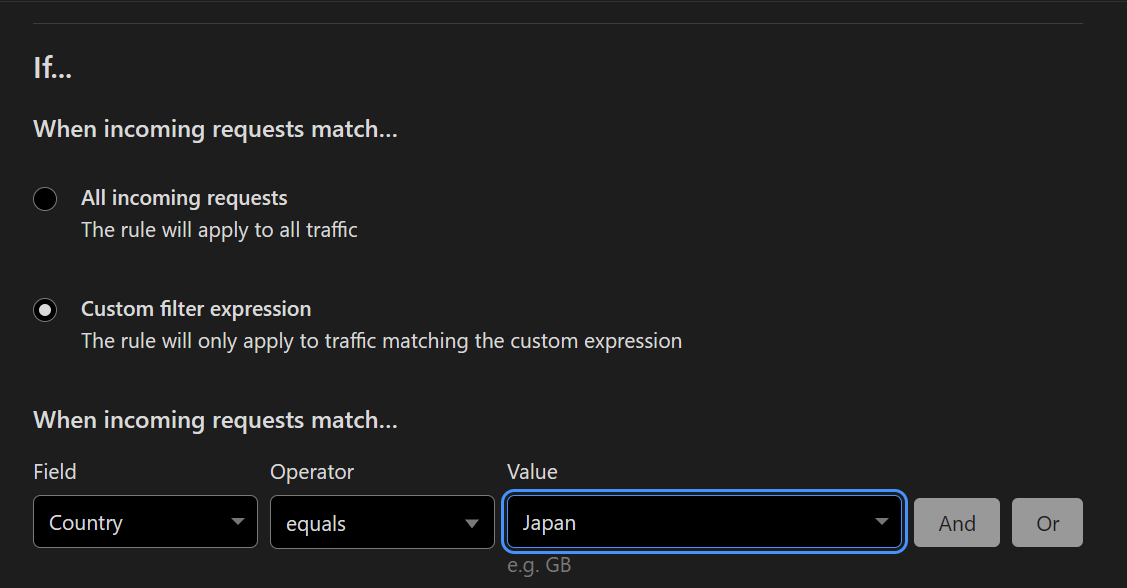Click the 'Field' label above Country
Viewport: 1127px width, 588px height.
(x=55, y=472)
